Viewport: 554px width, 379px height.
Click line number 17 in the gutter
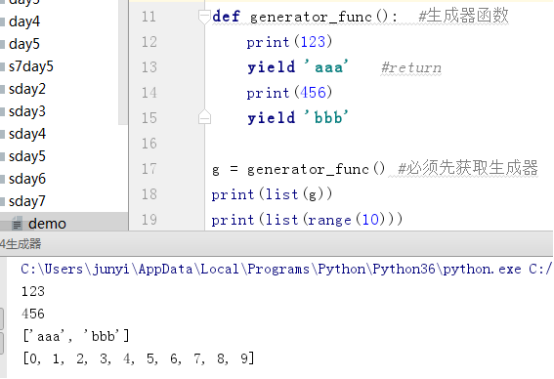(149, 169)
